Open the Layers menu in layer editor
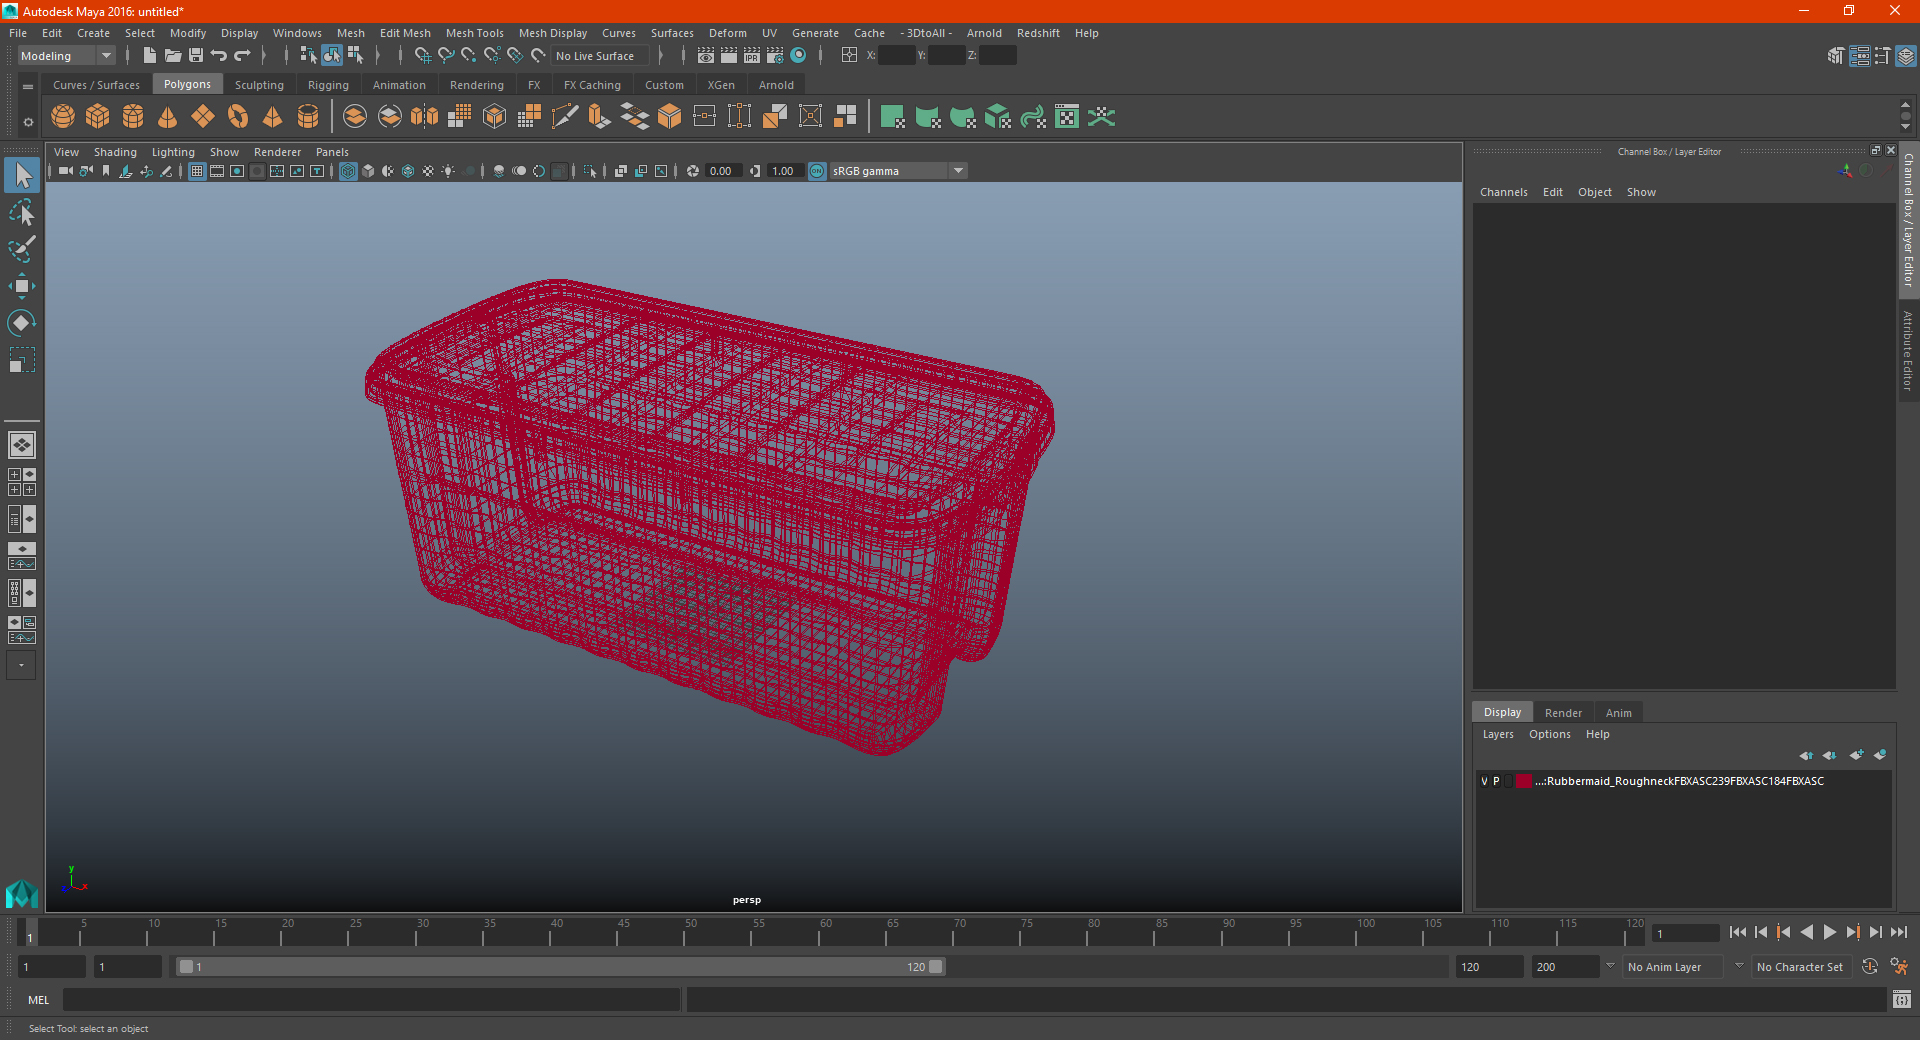 pyautogui.click(x=1498, y=734)
